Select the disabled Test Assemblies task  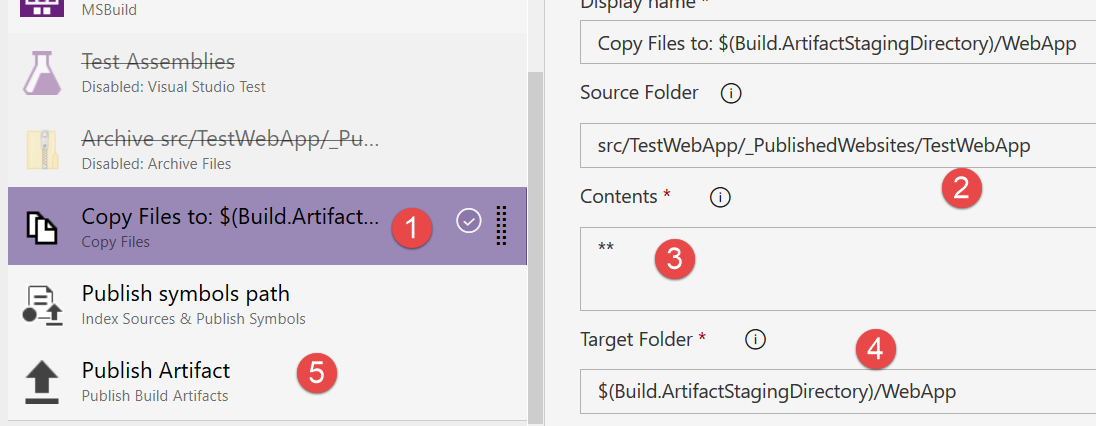click(x=200, y=73)
